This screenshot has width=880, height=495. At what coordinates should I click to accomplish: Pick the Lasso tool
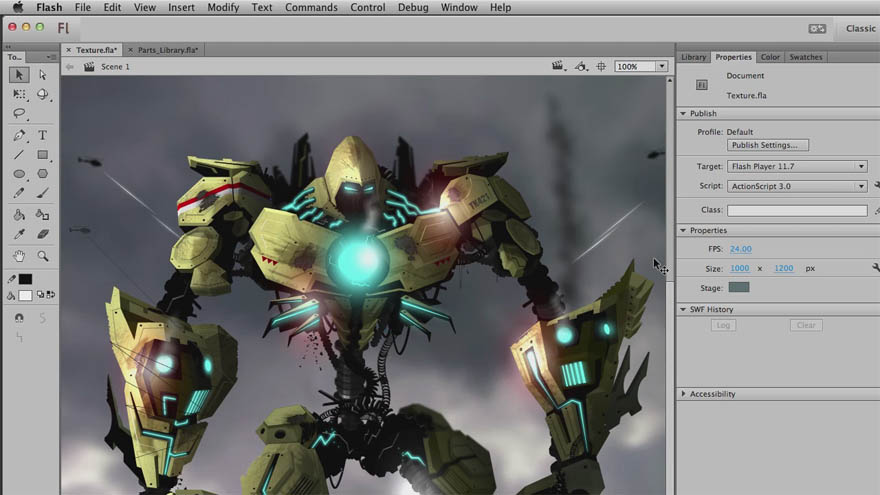pyautogui.click(x=19, y=113)
